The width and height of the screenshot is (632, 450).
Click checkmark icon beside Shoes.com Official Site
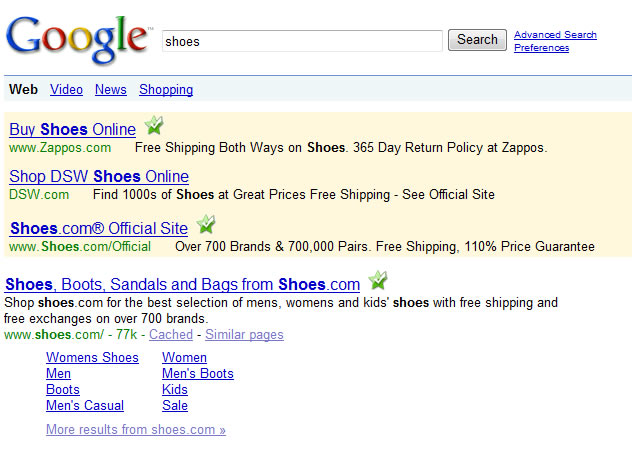pyautogui.click(x=206, y=224)
